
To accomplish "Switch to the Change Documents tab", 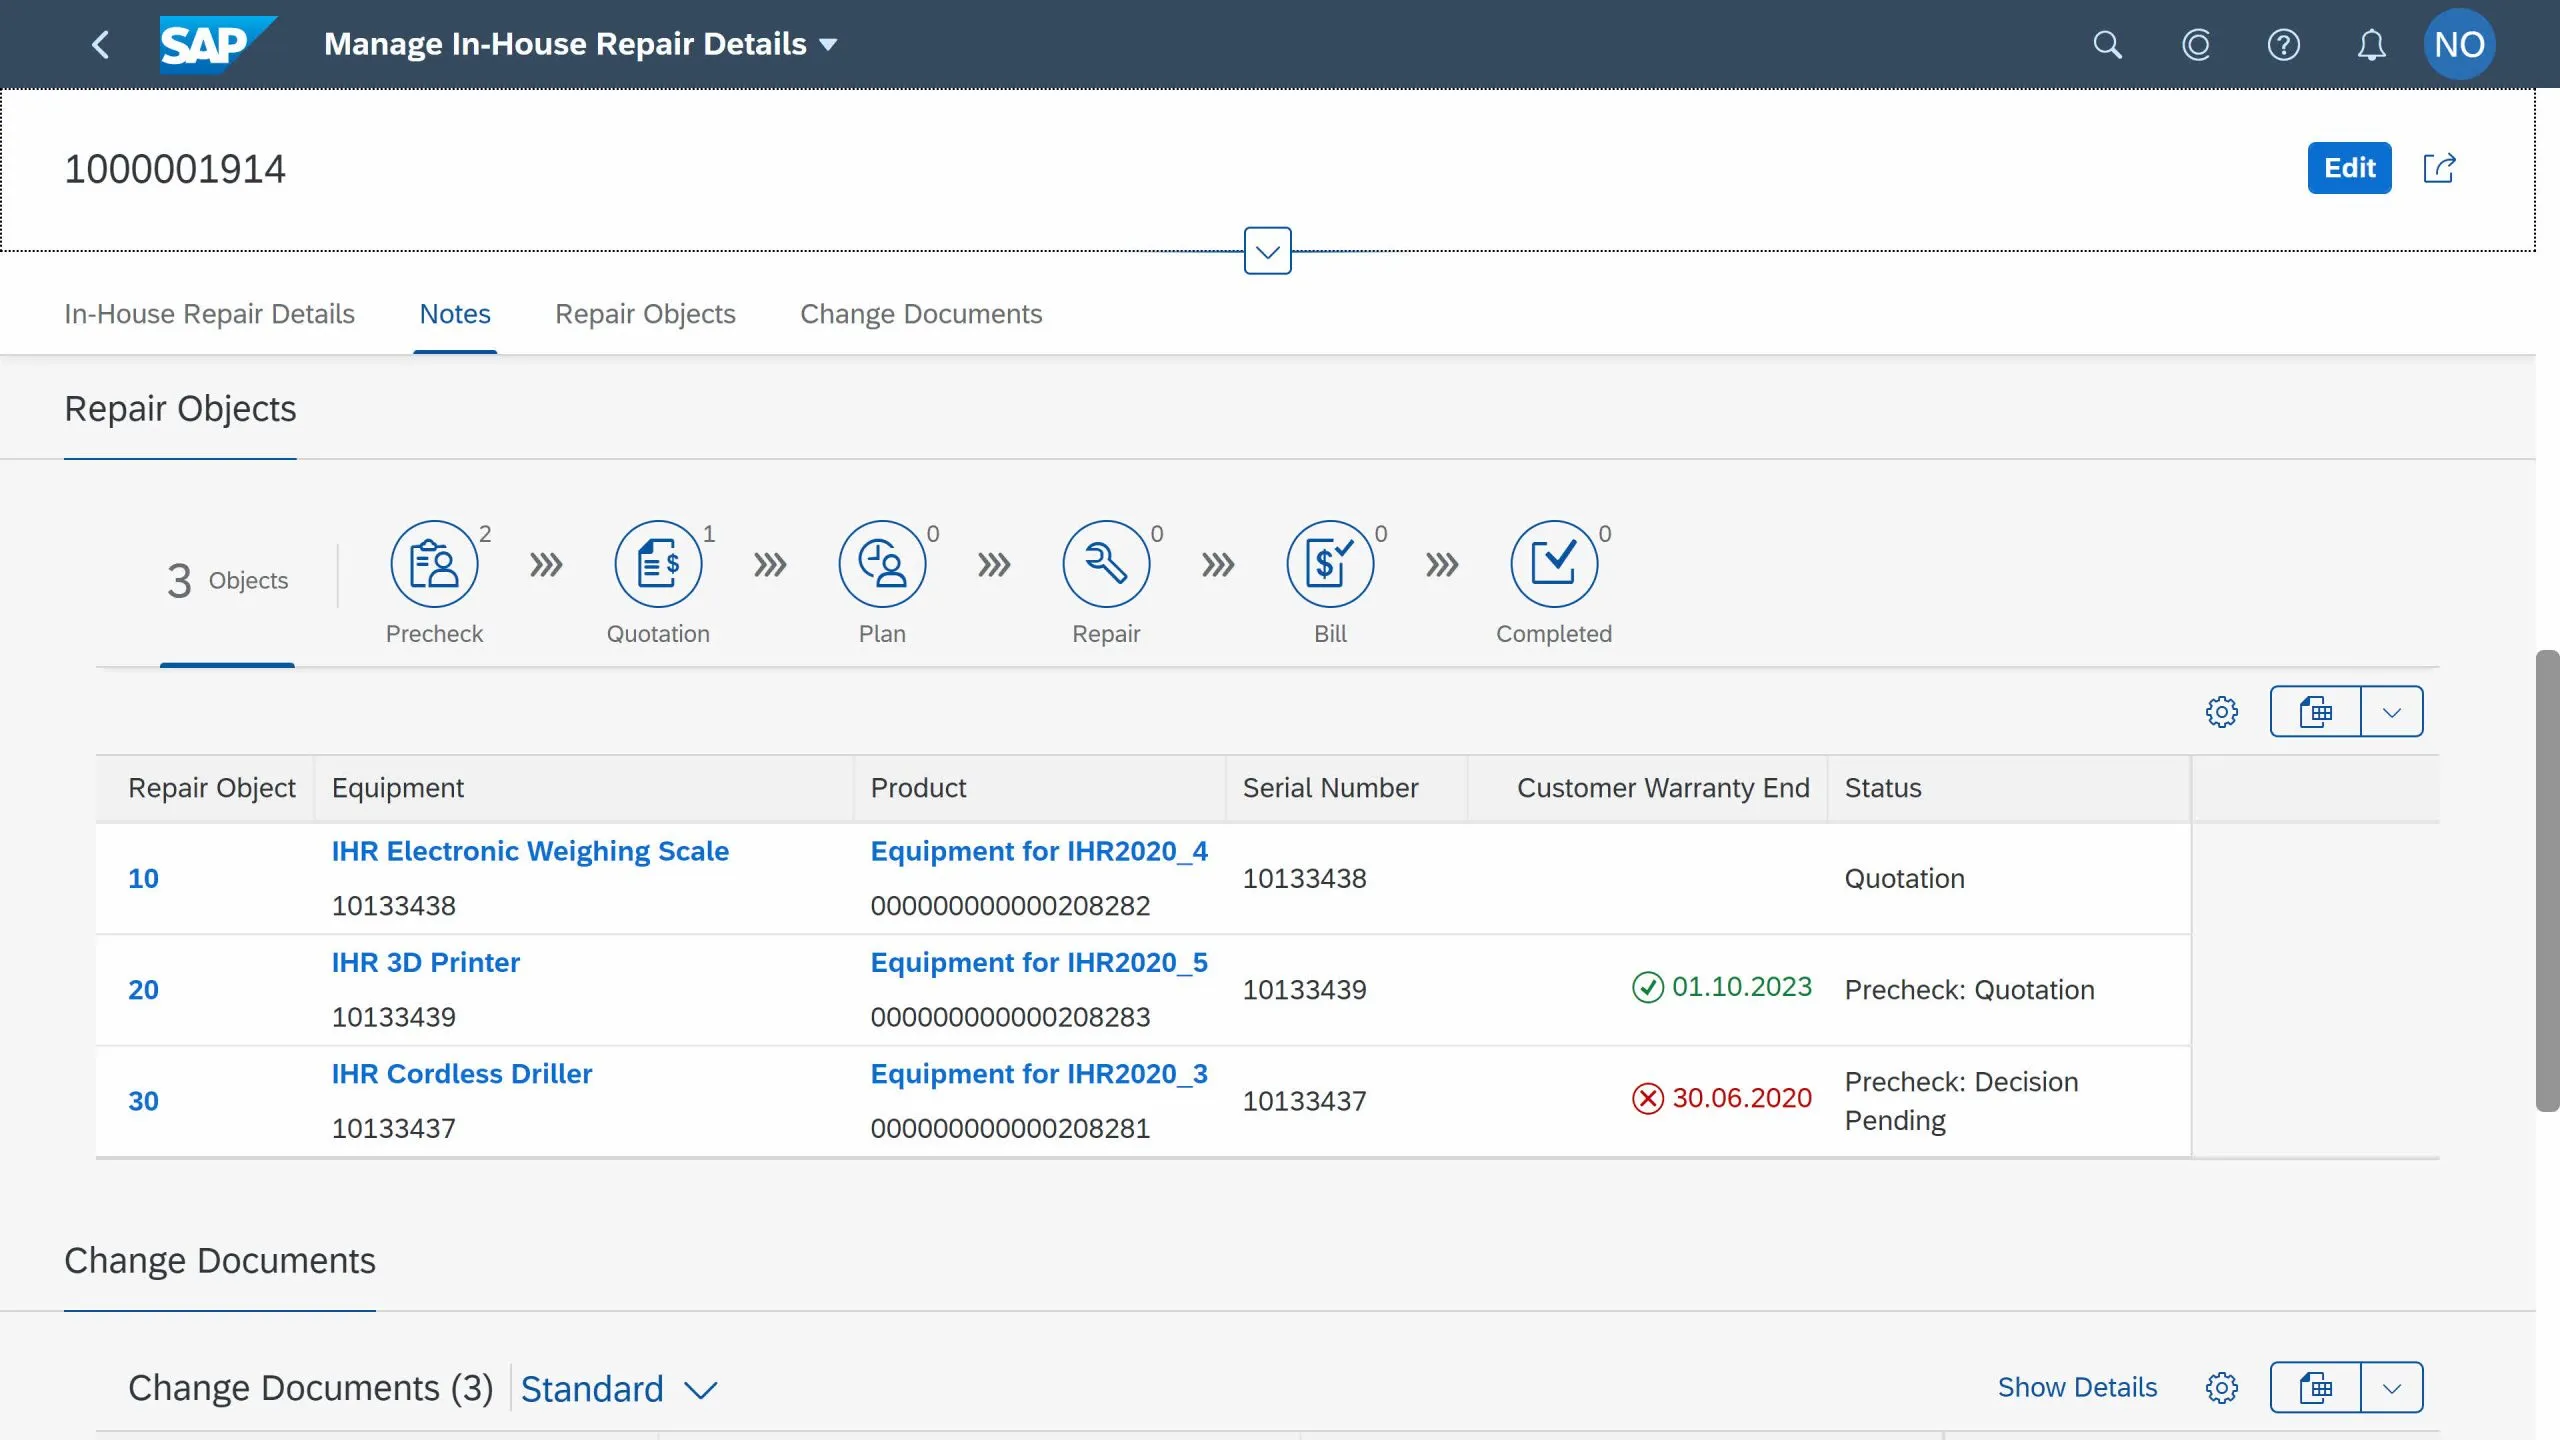I will (920, 314).
